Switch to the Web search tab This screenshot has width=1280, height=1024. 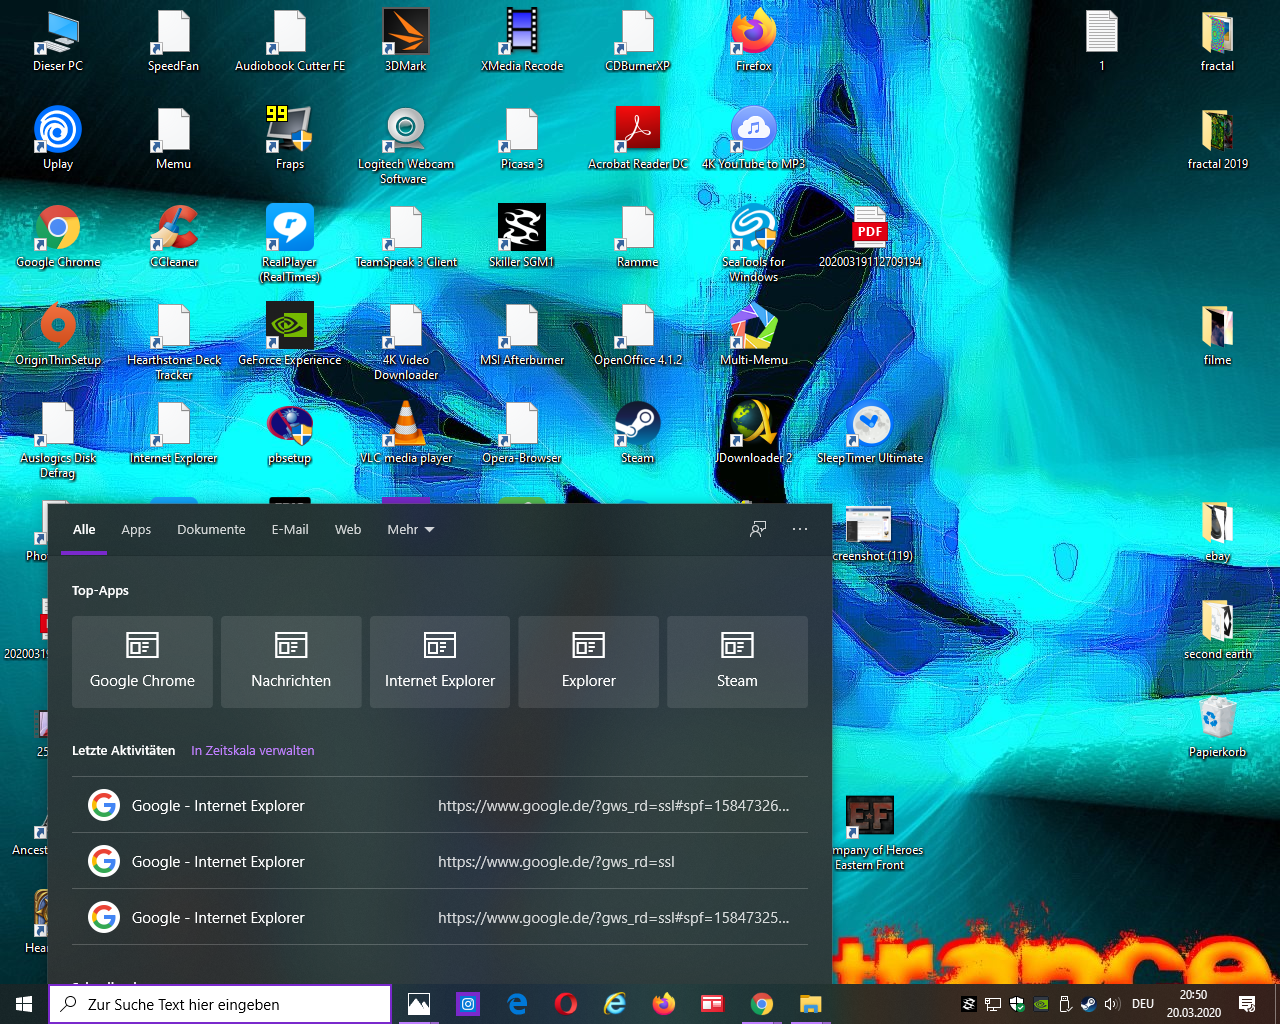(348, 529)
